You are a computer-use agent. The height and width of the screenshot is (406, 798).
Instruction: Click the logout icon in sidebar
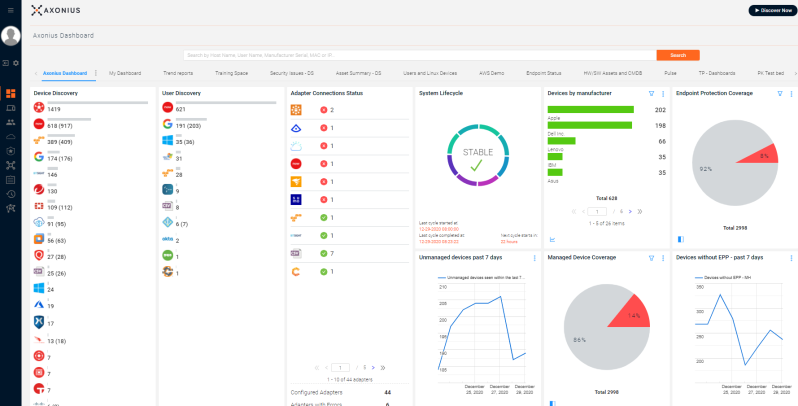pyautogui.click(x=5, y=63)
